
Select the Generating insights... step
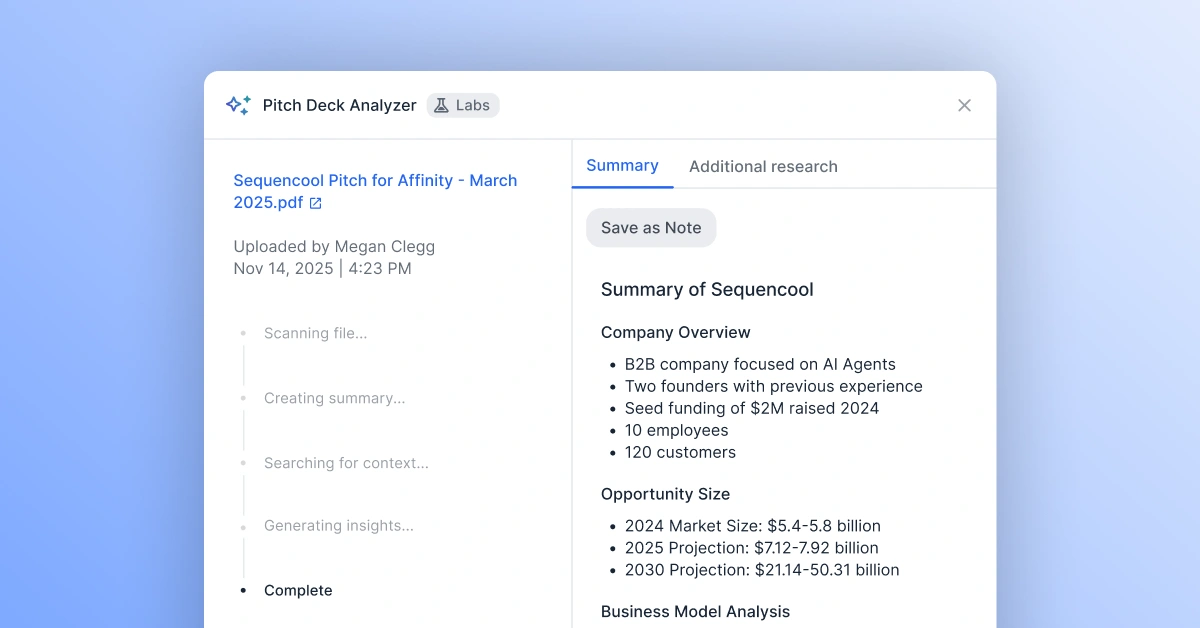click(338, 525)
